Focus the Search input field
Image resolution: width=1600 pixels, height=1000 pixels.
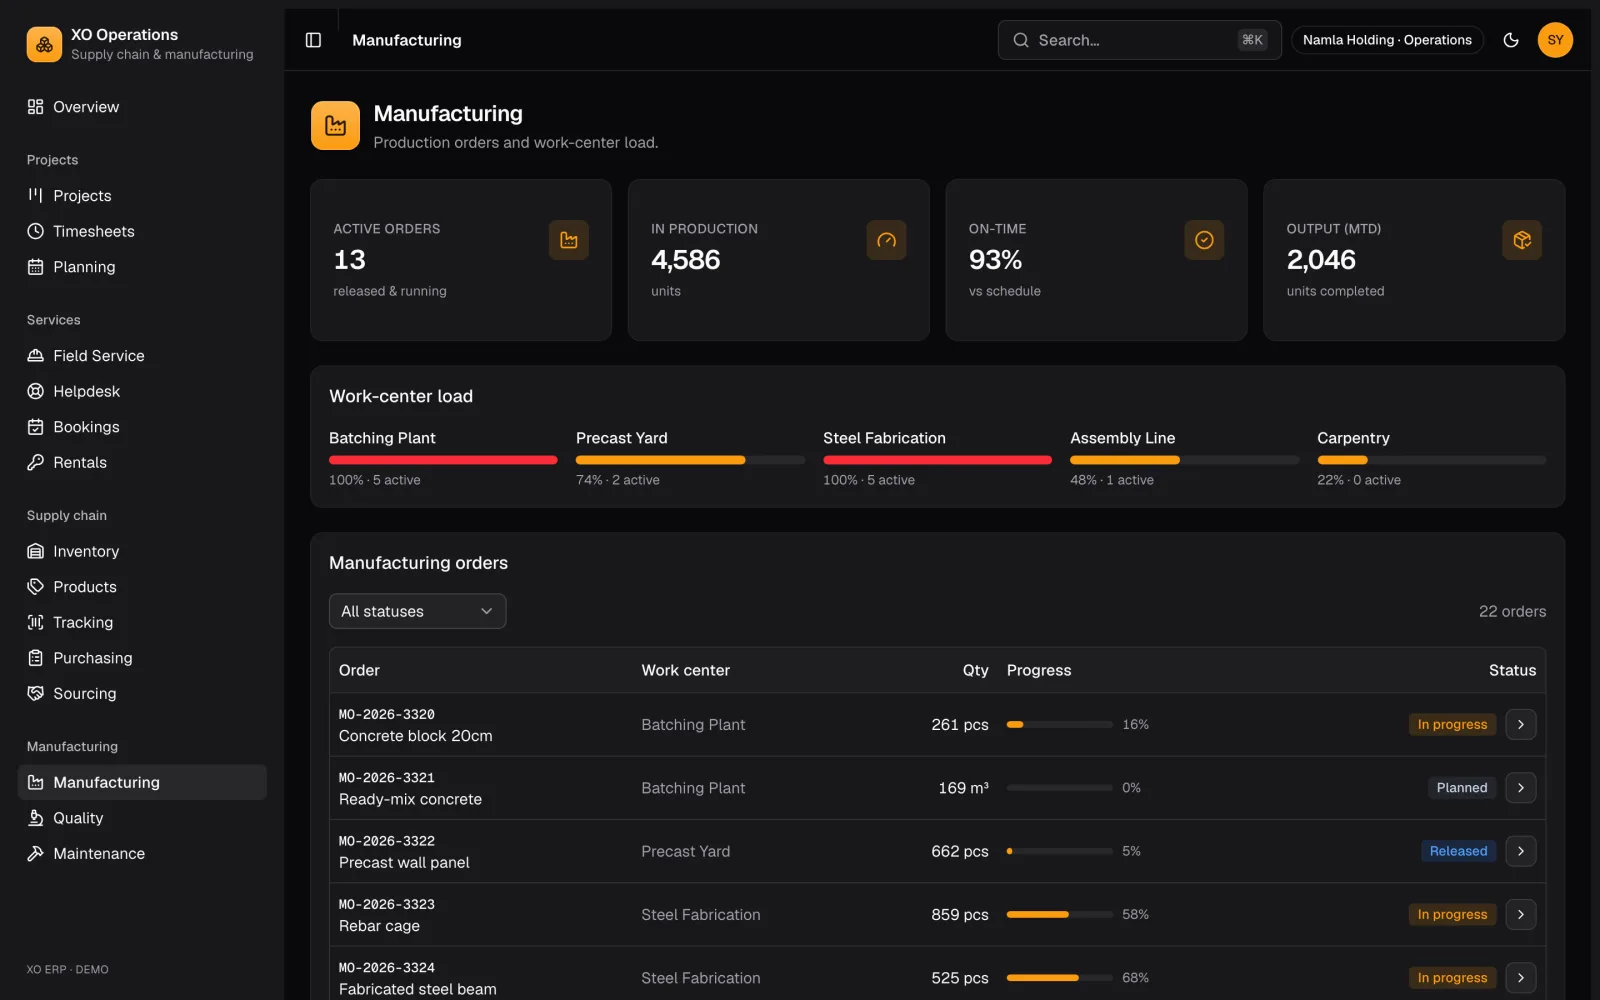1139,40
